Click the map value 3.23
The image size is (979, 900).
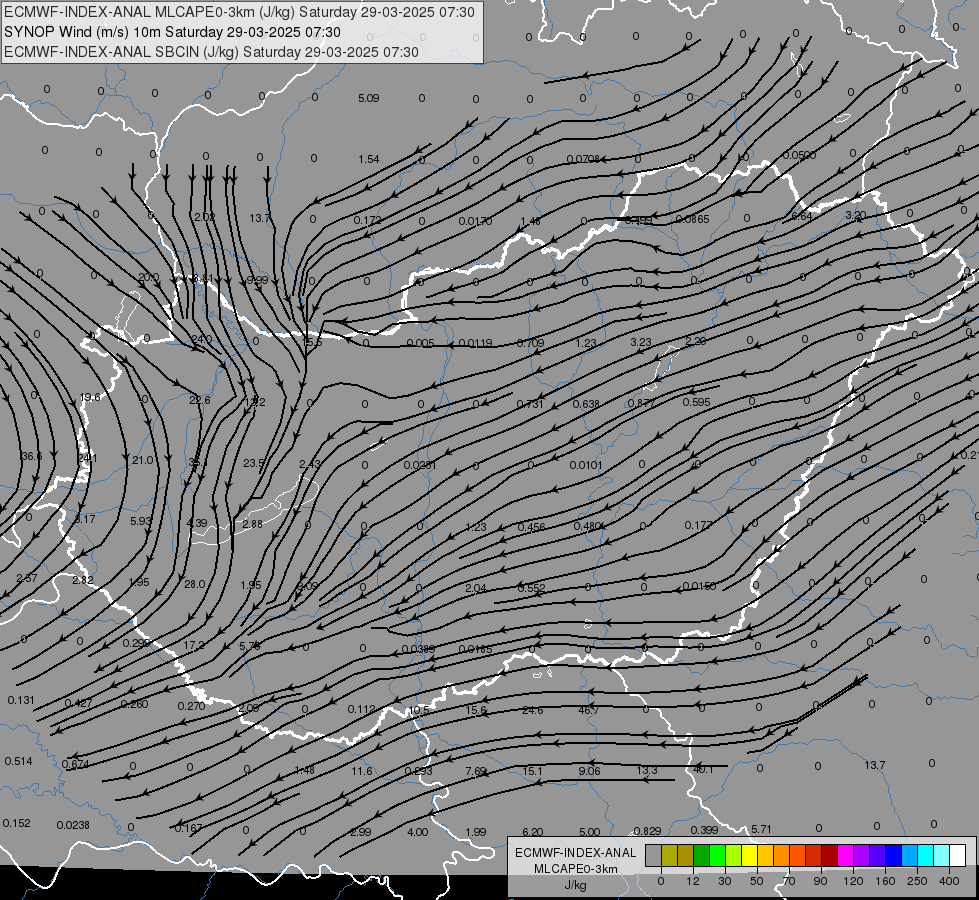[x=641, y=342]
